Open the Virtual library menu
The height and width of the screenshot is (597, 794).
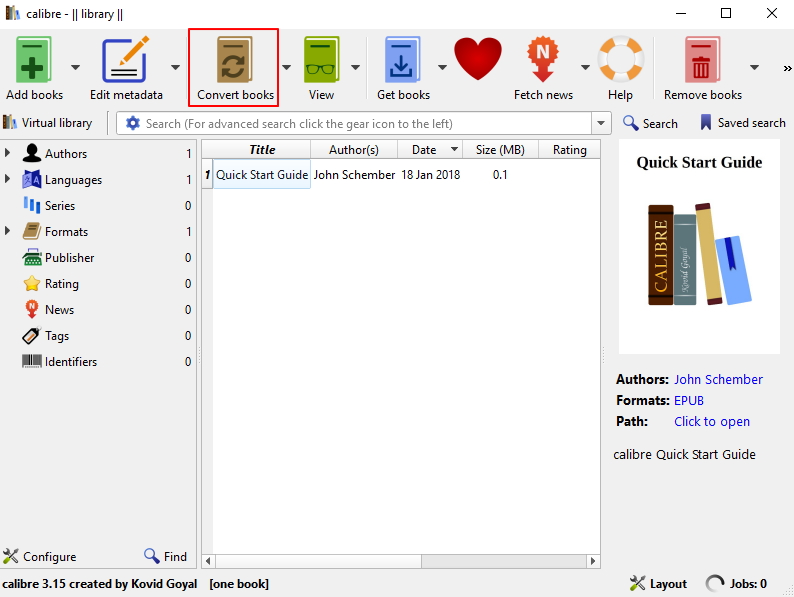point(48,123)
